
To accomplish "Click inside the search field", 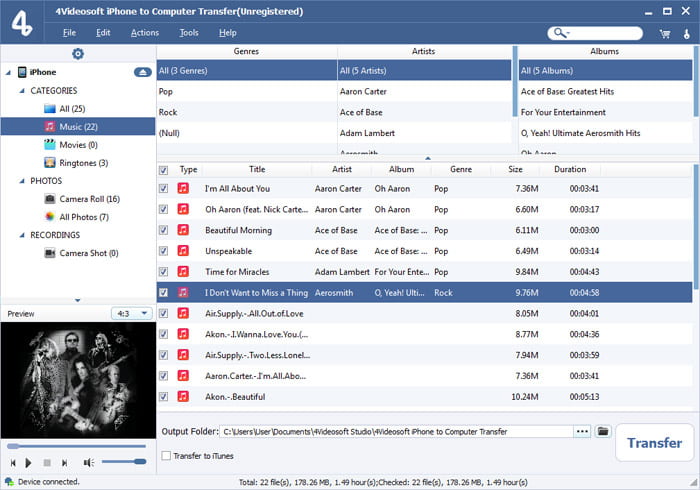I will (596, 33).
